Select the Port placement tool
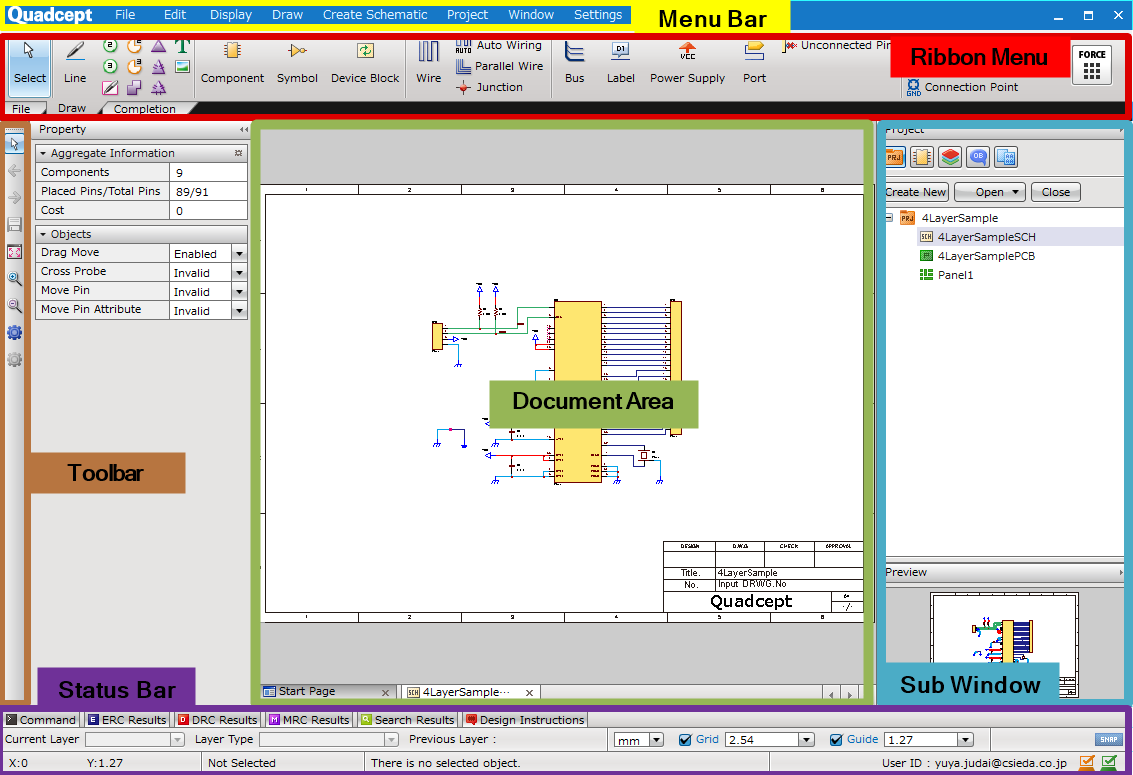1133x775 pixels. (x=754, y=62)
